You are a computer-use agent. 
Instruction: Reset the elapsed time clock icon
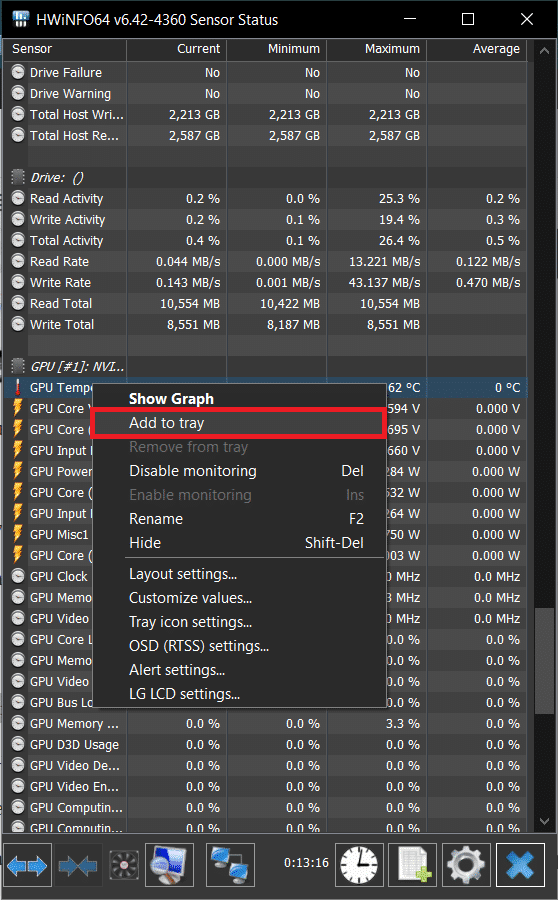(359, 865)
